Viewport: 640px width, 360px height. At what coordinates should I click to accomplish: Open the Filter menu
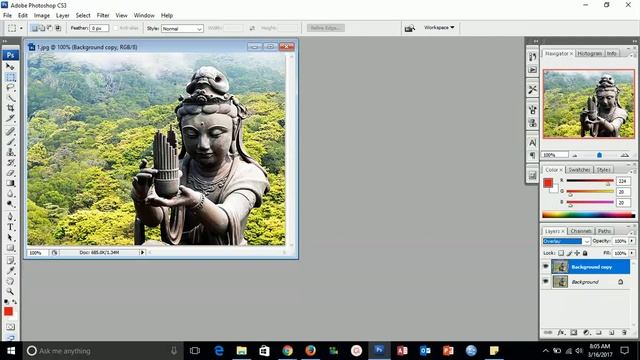[x=103, y=15]
